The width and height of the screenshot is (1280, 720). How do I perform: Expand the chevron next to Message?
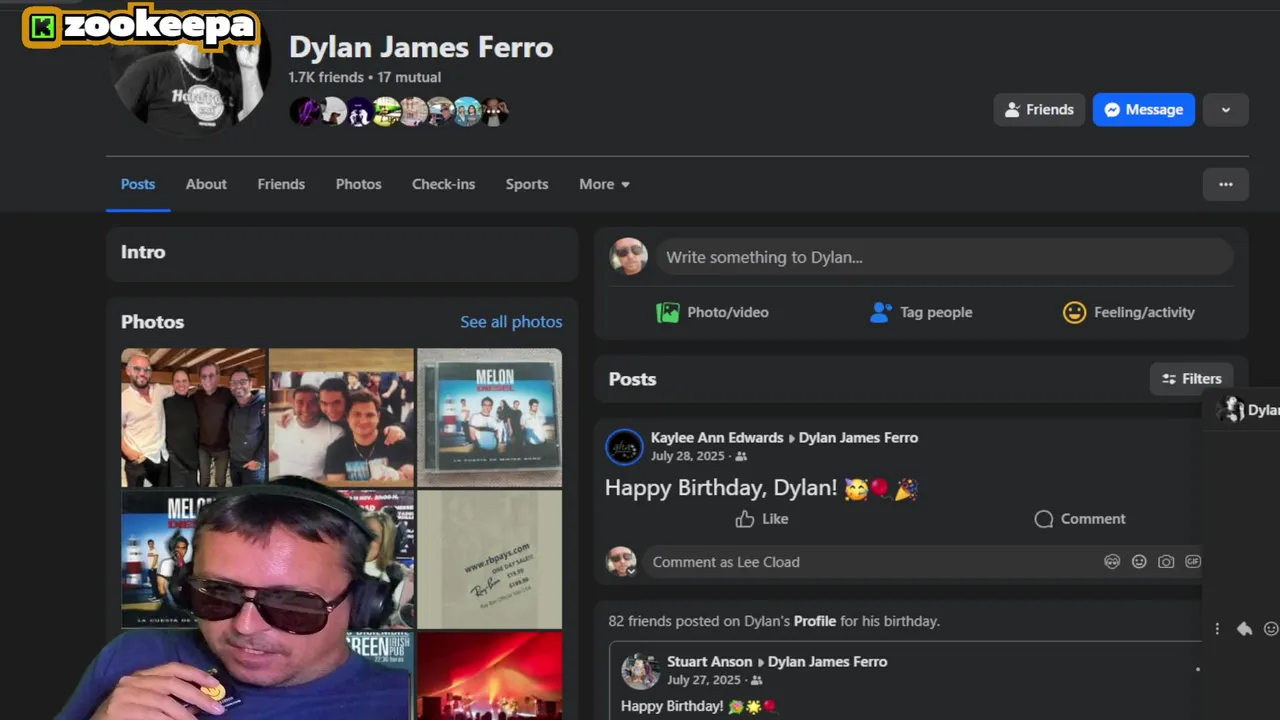[x=1226, y=110]
